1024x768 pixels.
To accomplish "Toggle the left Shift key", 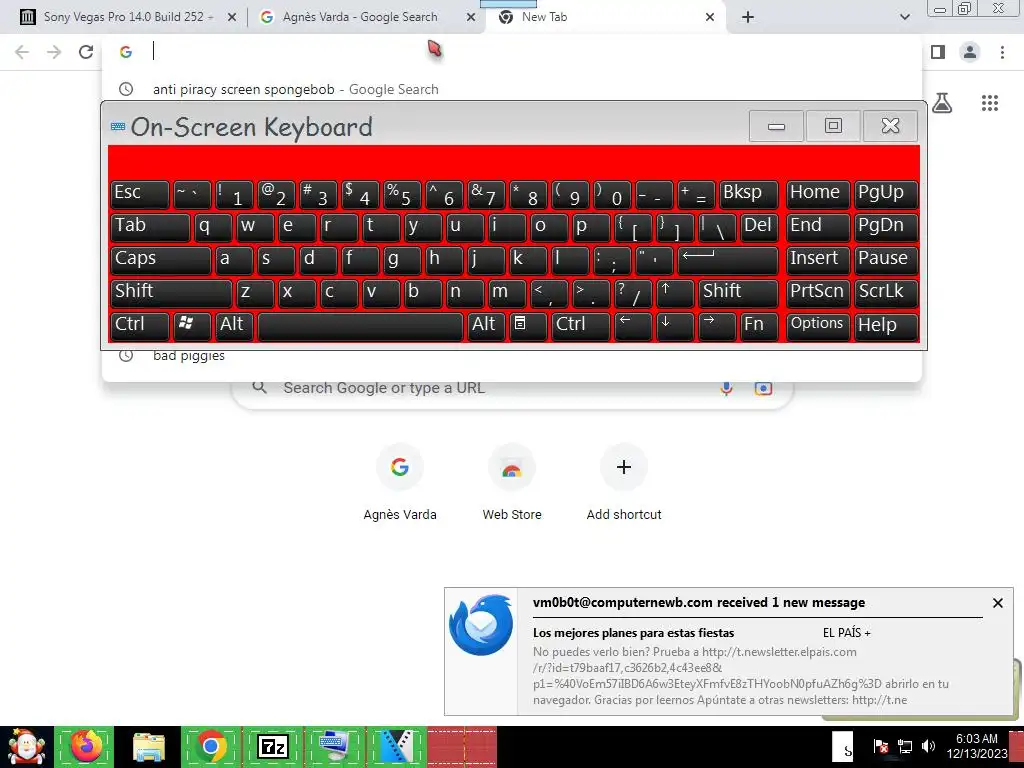I will [x=171, y=294].
